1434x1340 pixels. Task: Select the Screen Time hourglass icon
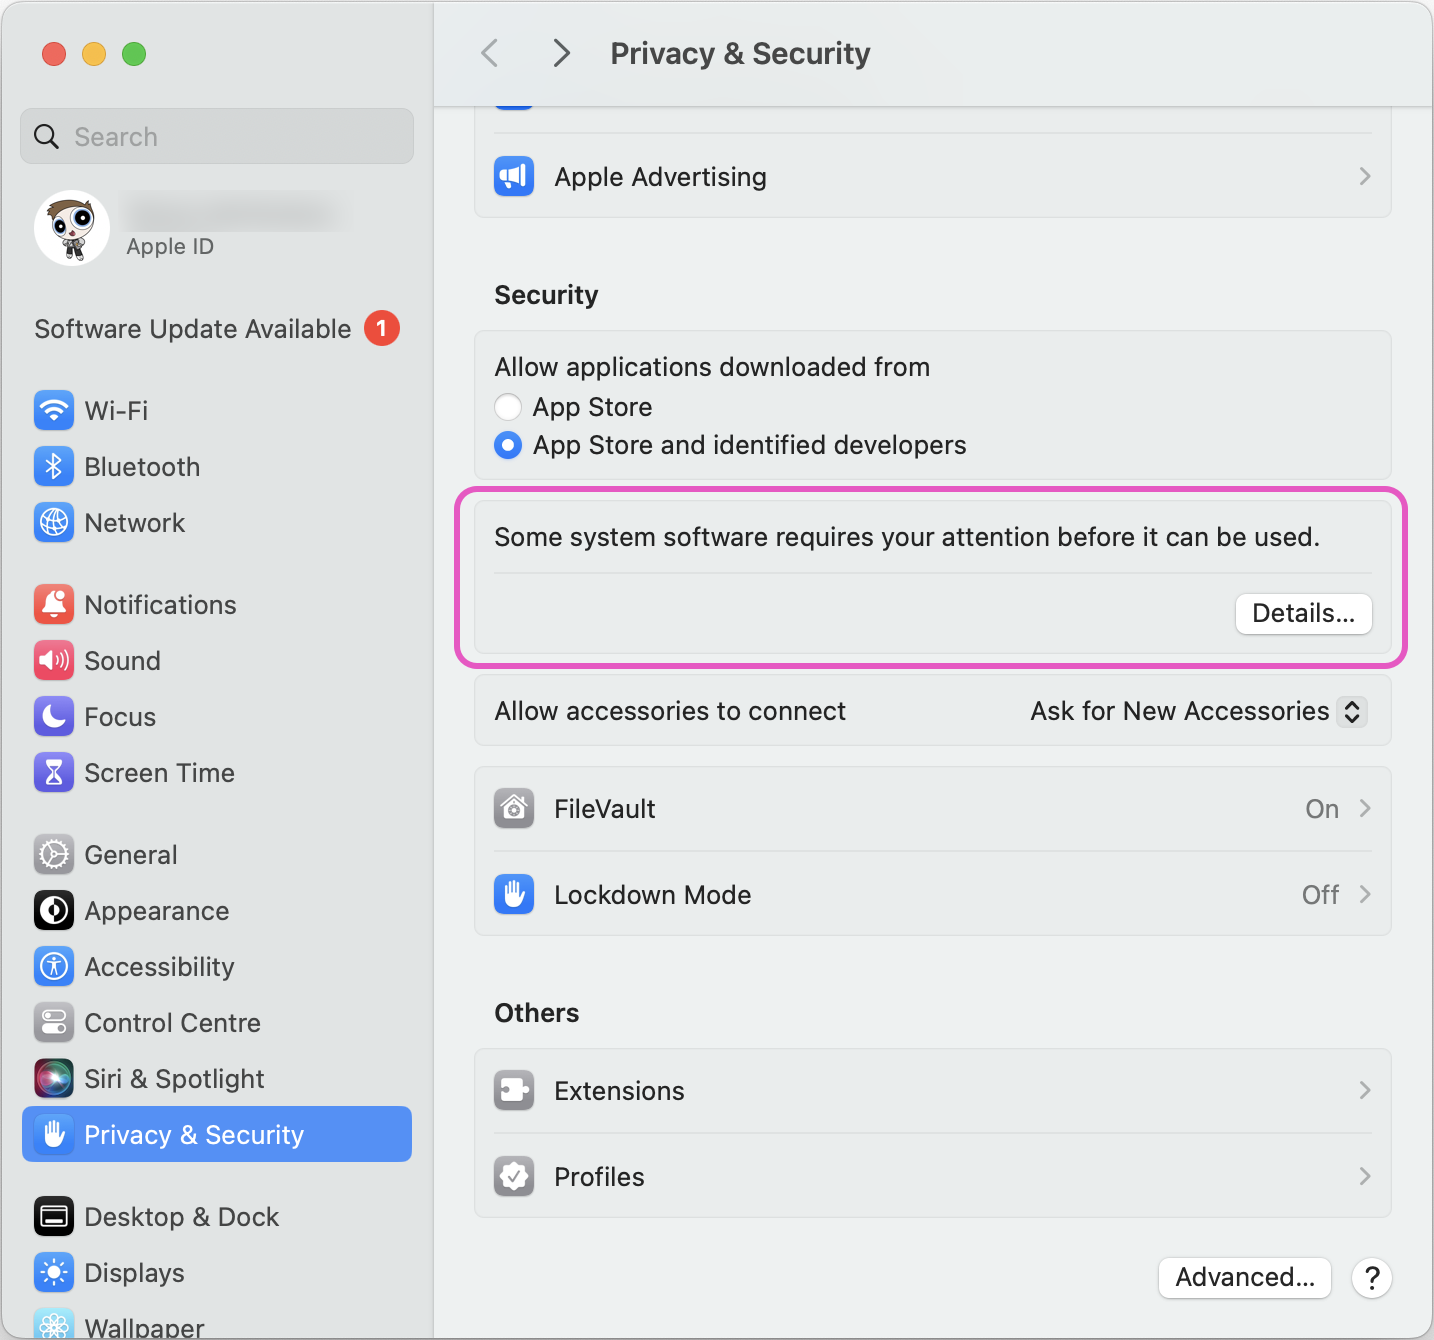click(54, 772)
